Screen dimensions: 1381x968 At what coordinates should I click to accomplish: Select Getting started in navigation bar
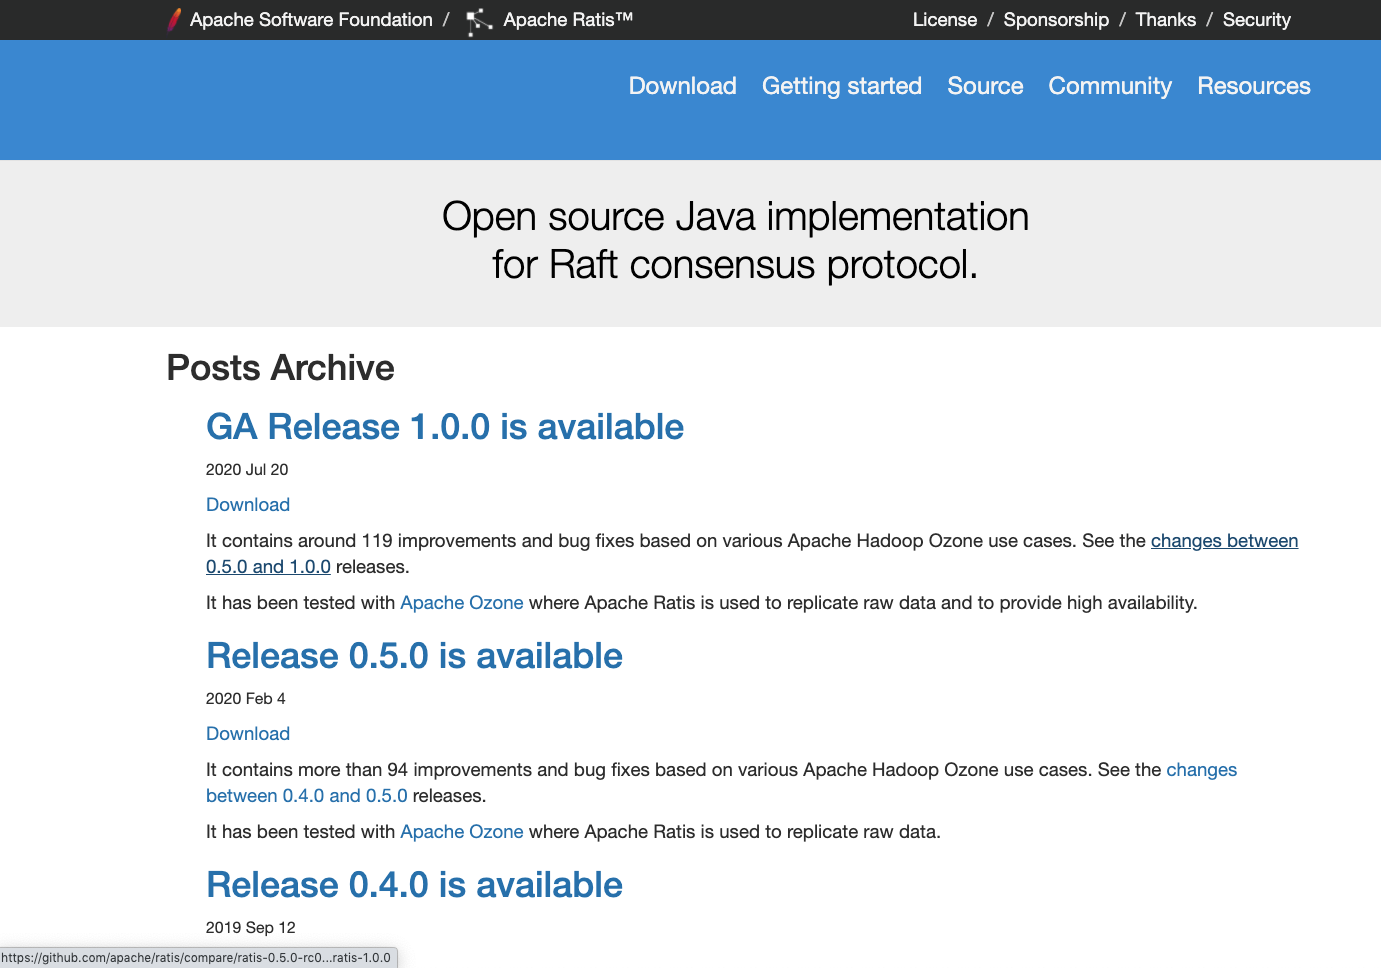(x=842, y=86)
